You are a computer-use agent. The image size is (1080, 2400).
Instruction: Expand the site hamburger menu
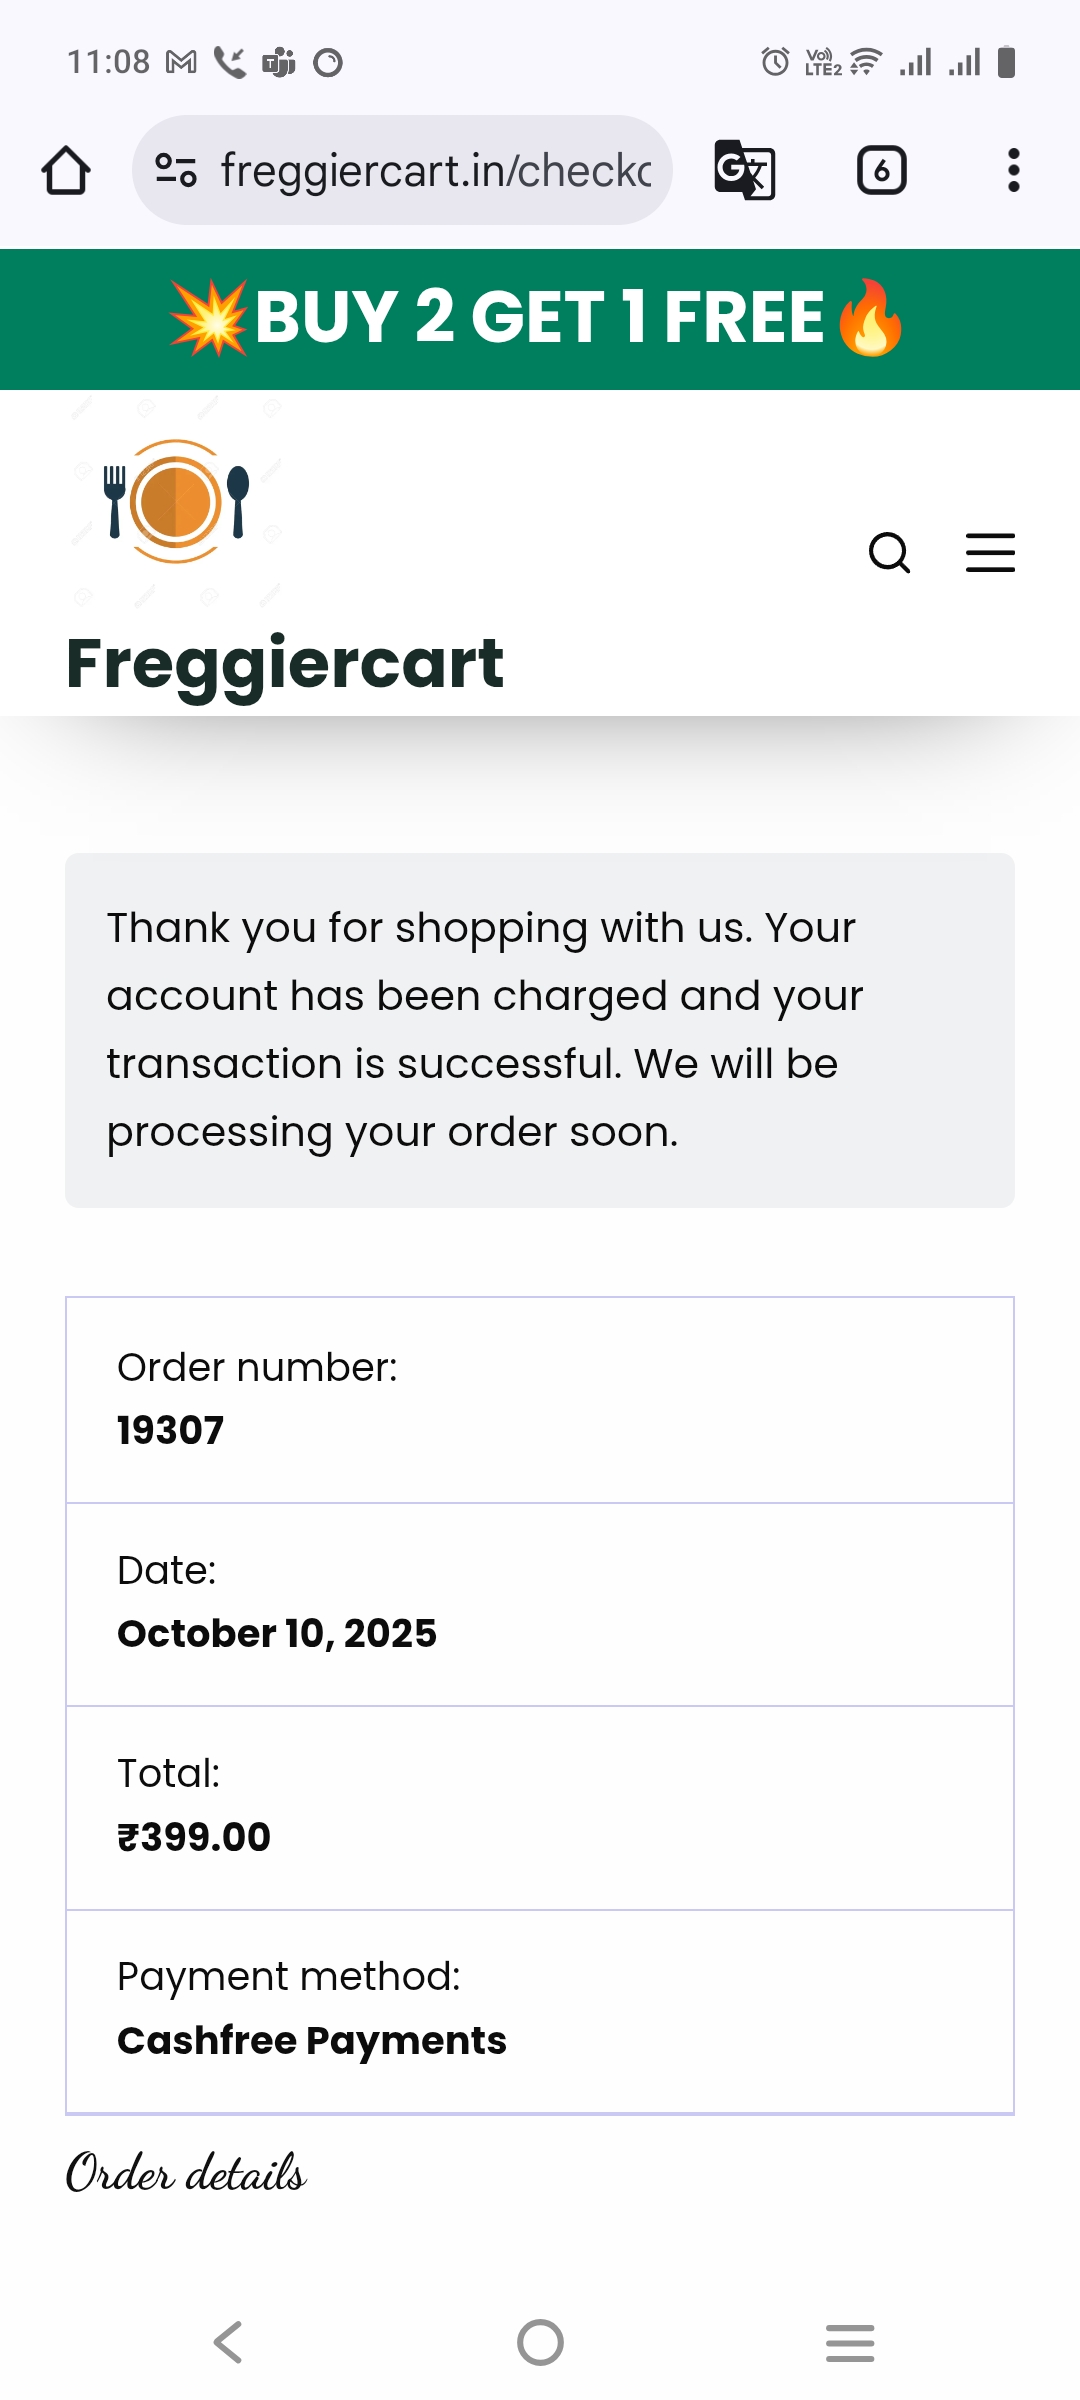990,552
